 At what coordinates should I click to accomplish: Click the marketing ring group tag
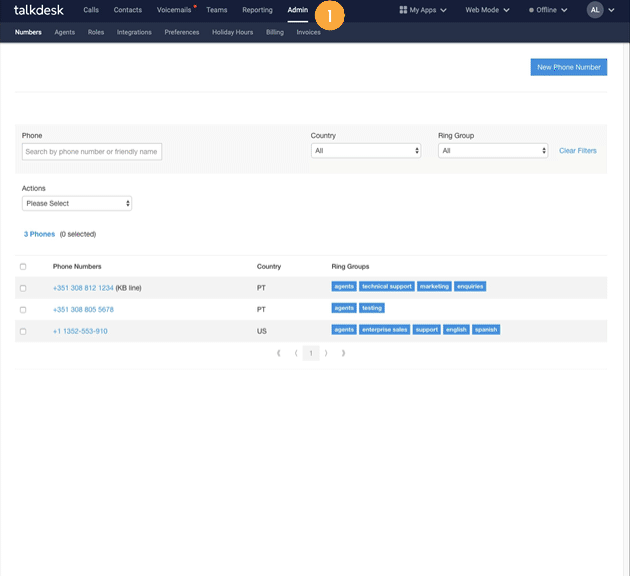[434, 286]
